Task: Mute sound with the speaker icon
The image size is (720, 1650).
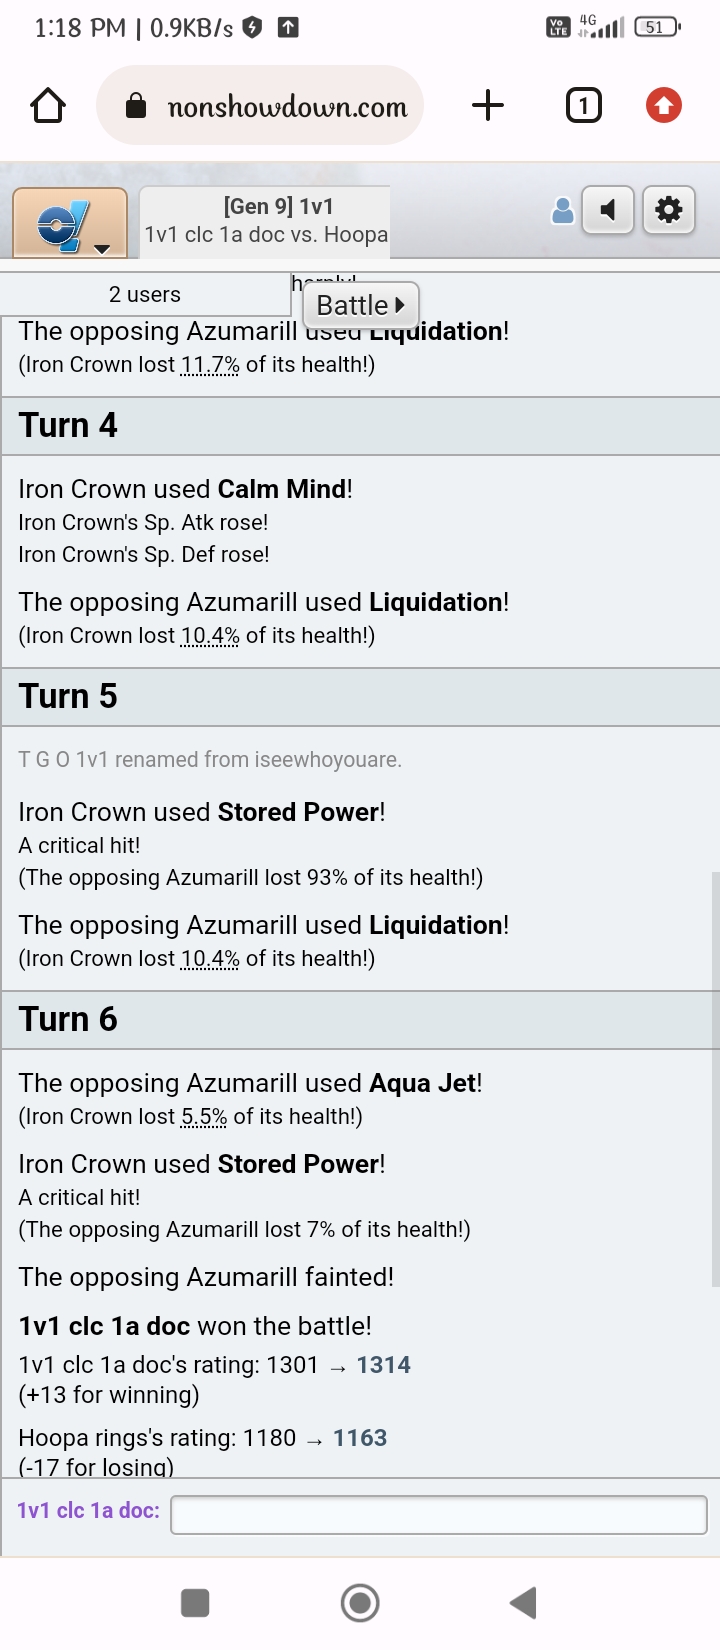Action: coord(608,210)
